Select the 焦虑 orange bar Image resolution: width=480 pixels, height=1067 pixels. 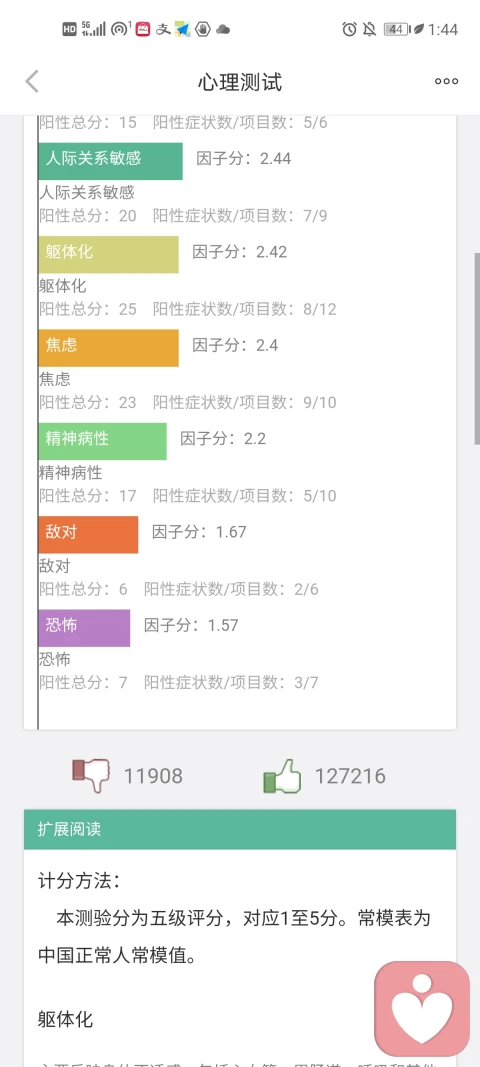(108, 347)
